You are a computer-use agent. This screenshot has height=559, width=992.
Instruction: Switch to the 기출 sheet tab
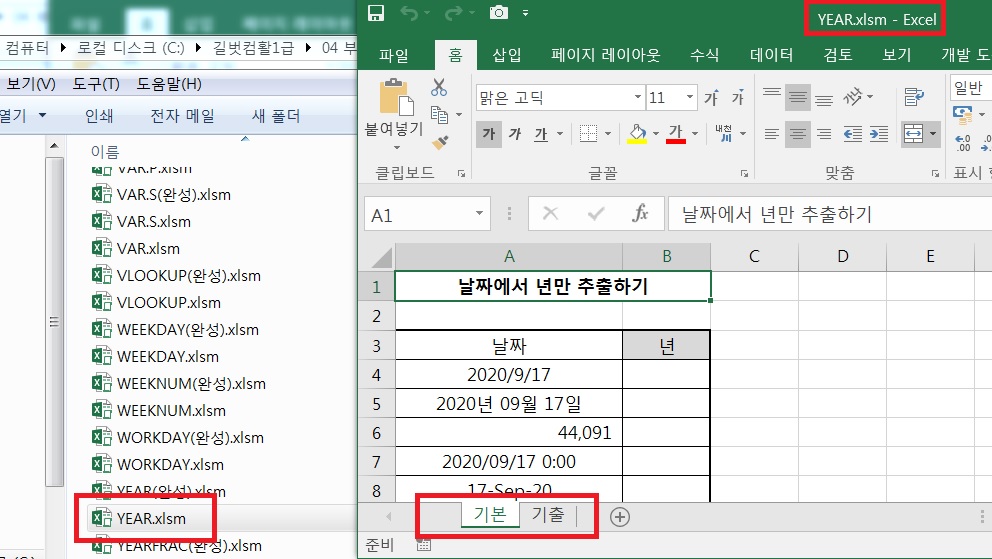[547, 516]
